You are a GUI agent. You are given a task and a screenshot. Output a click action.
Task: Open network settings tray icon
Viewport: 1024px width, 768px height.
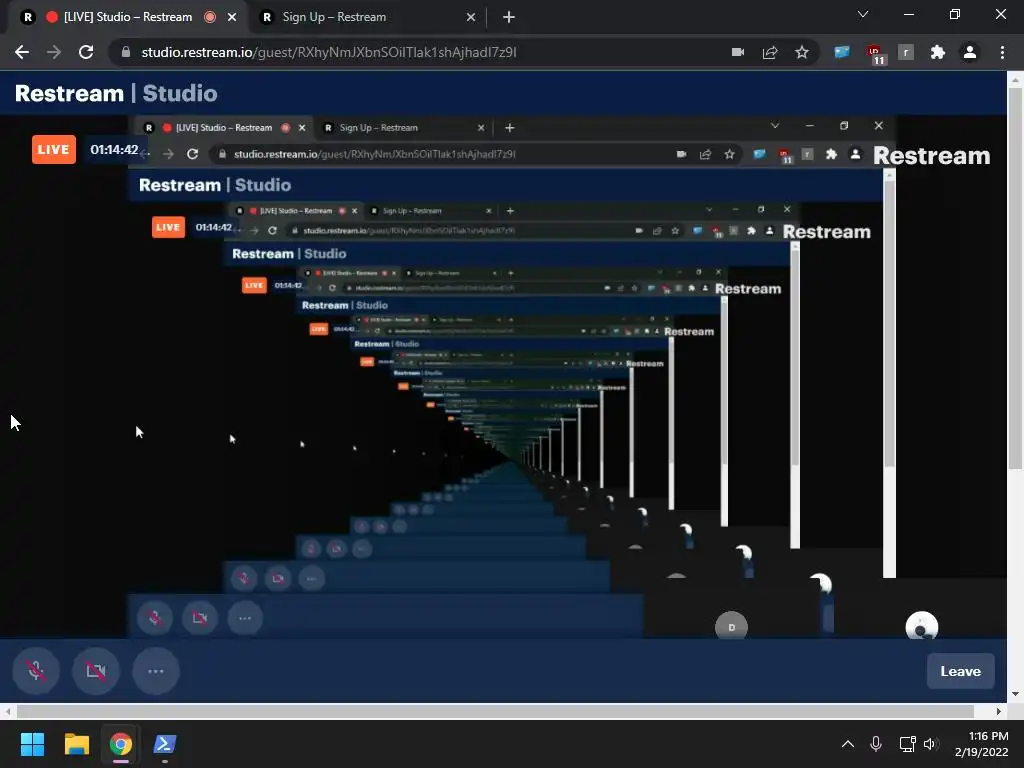907,744
